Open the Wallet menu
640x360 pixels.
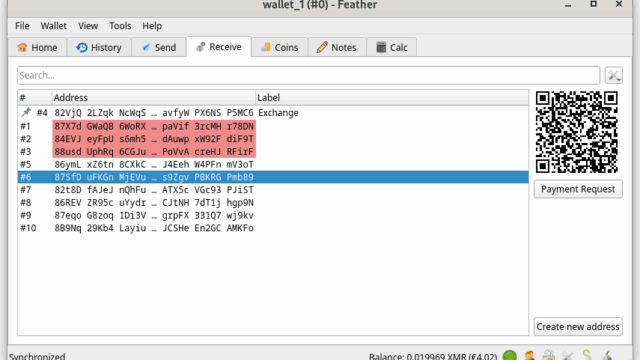tap(53, 26)
